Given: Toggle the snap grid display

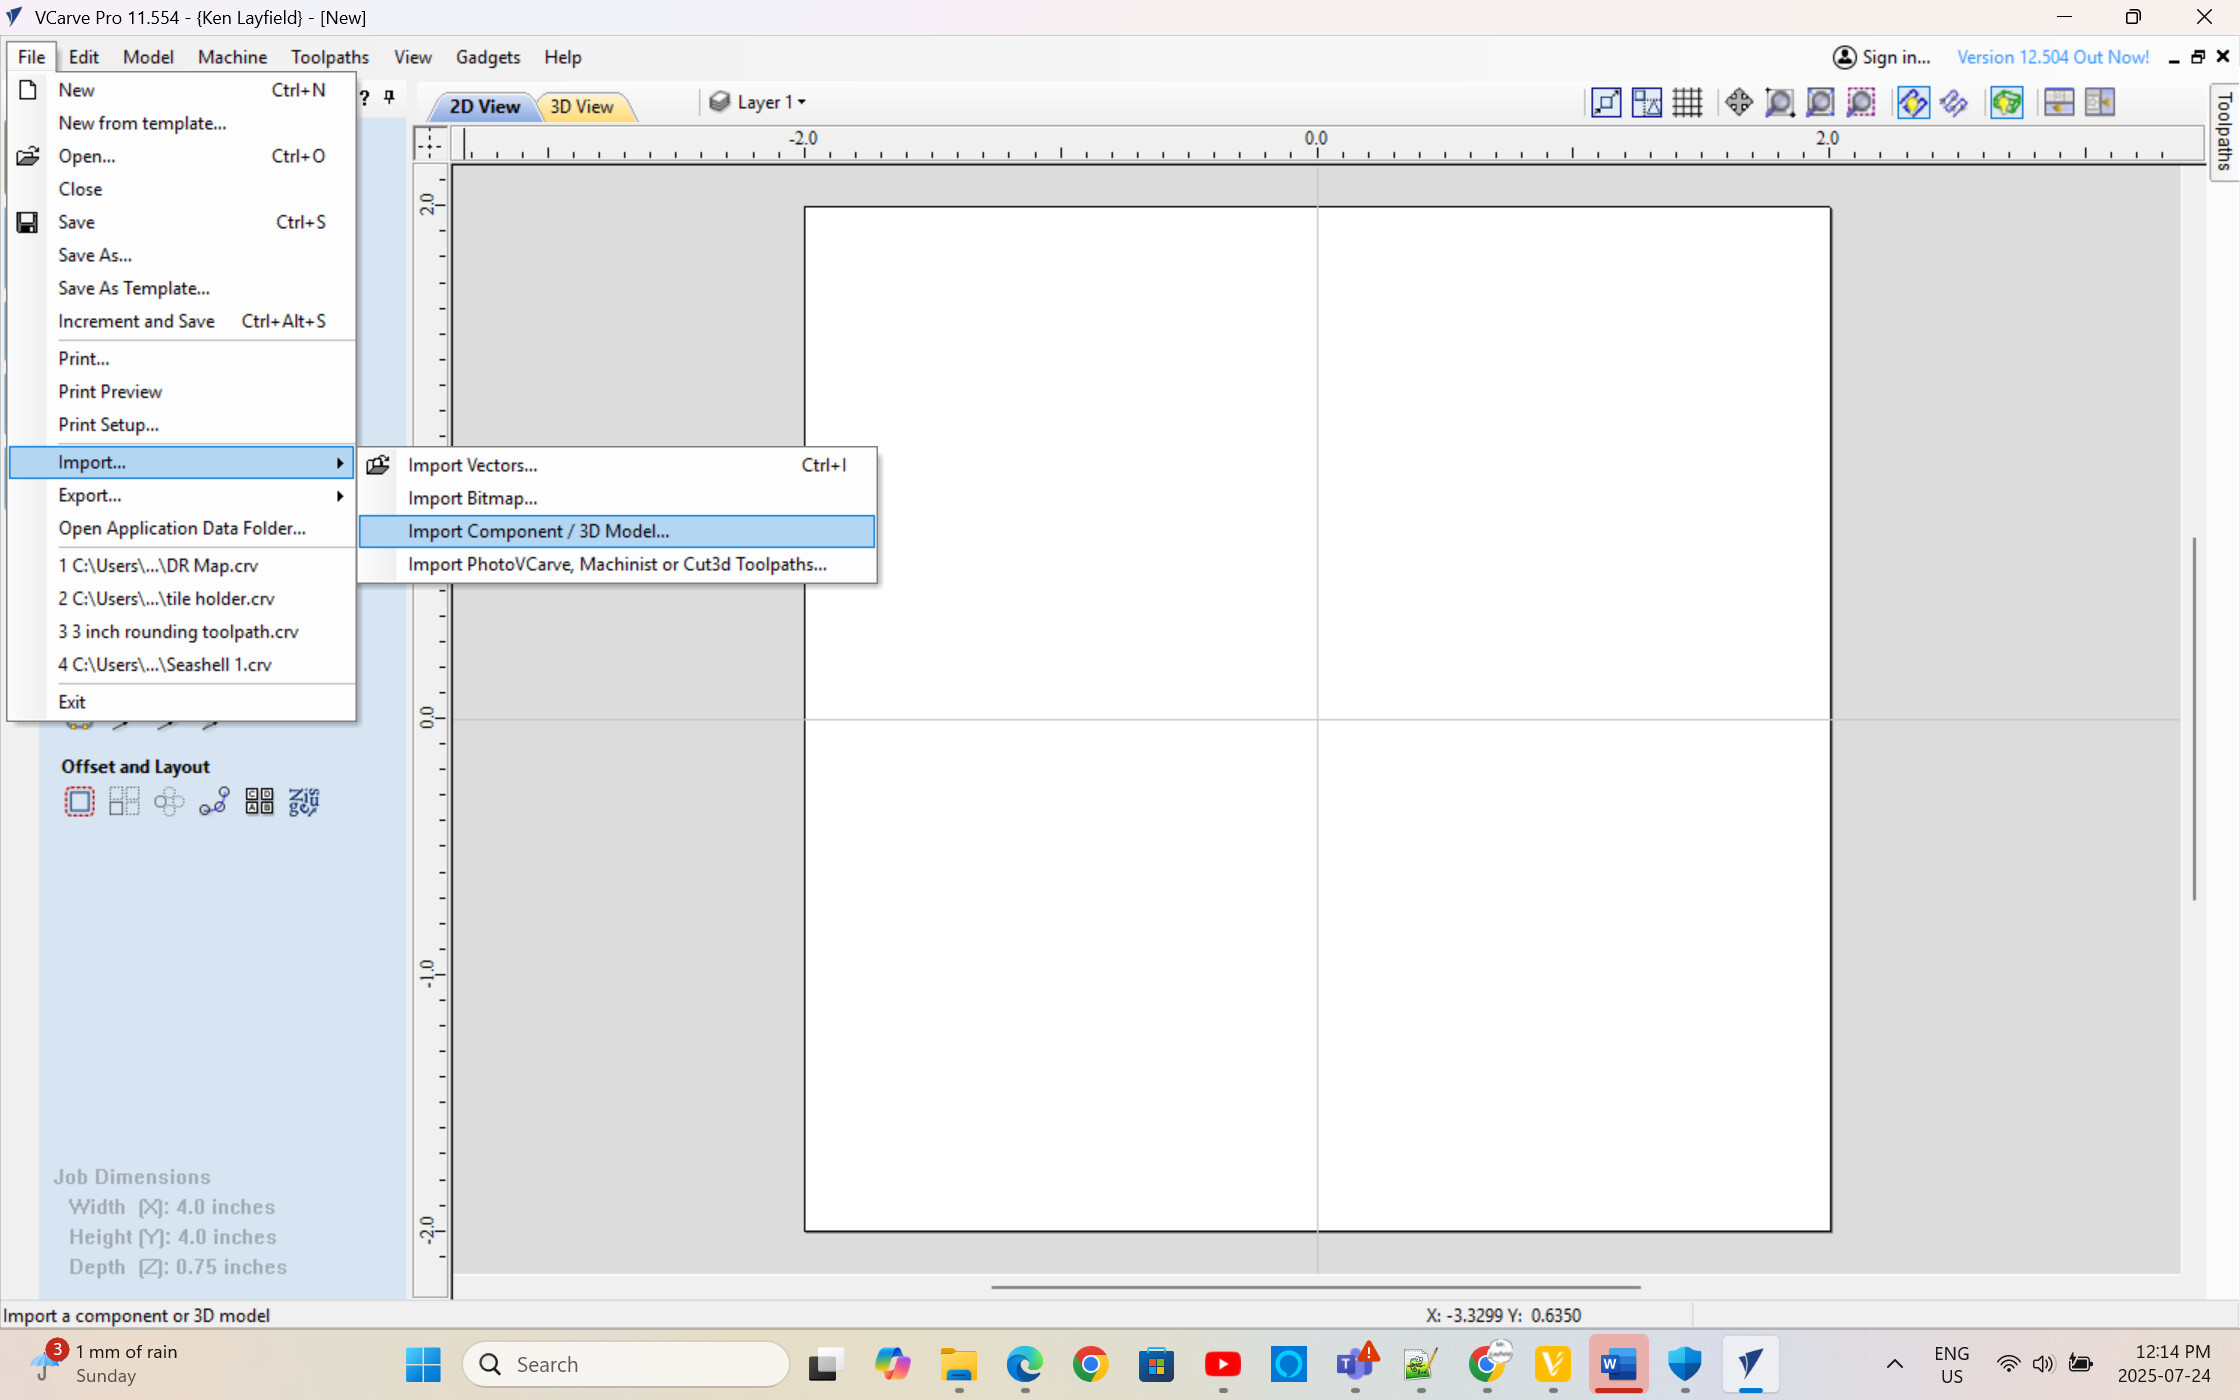Looking at the screenshot, I should click(x=1687, y=102).
